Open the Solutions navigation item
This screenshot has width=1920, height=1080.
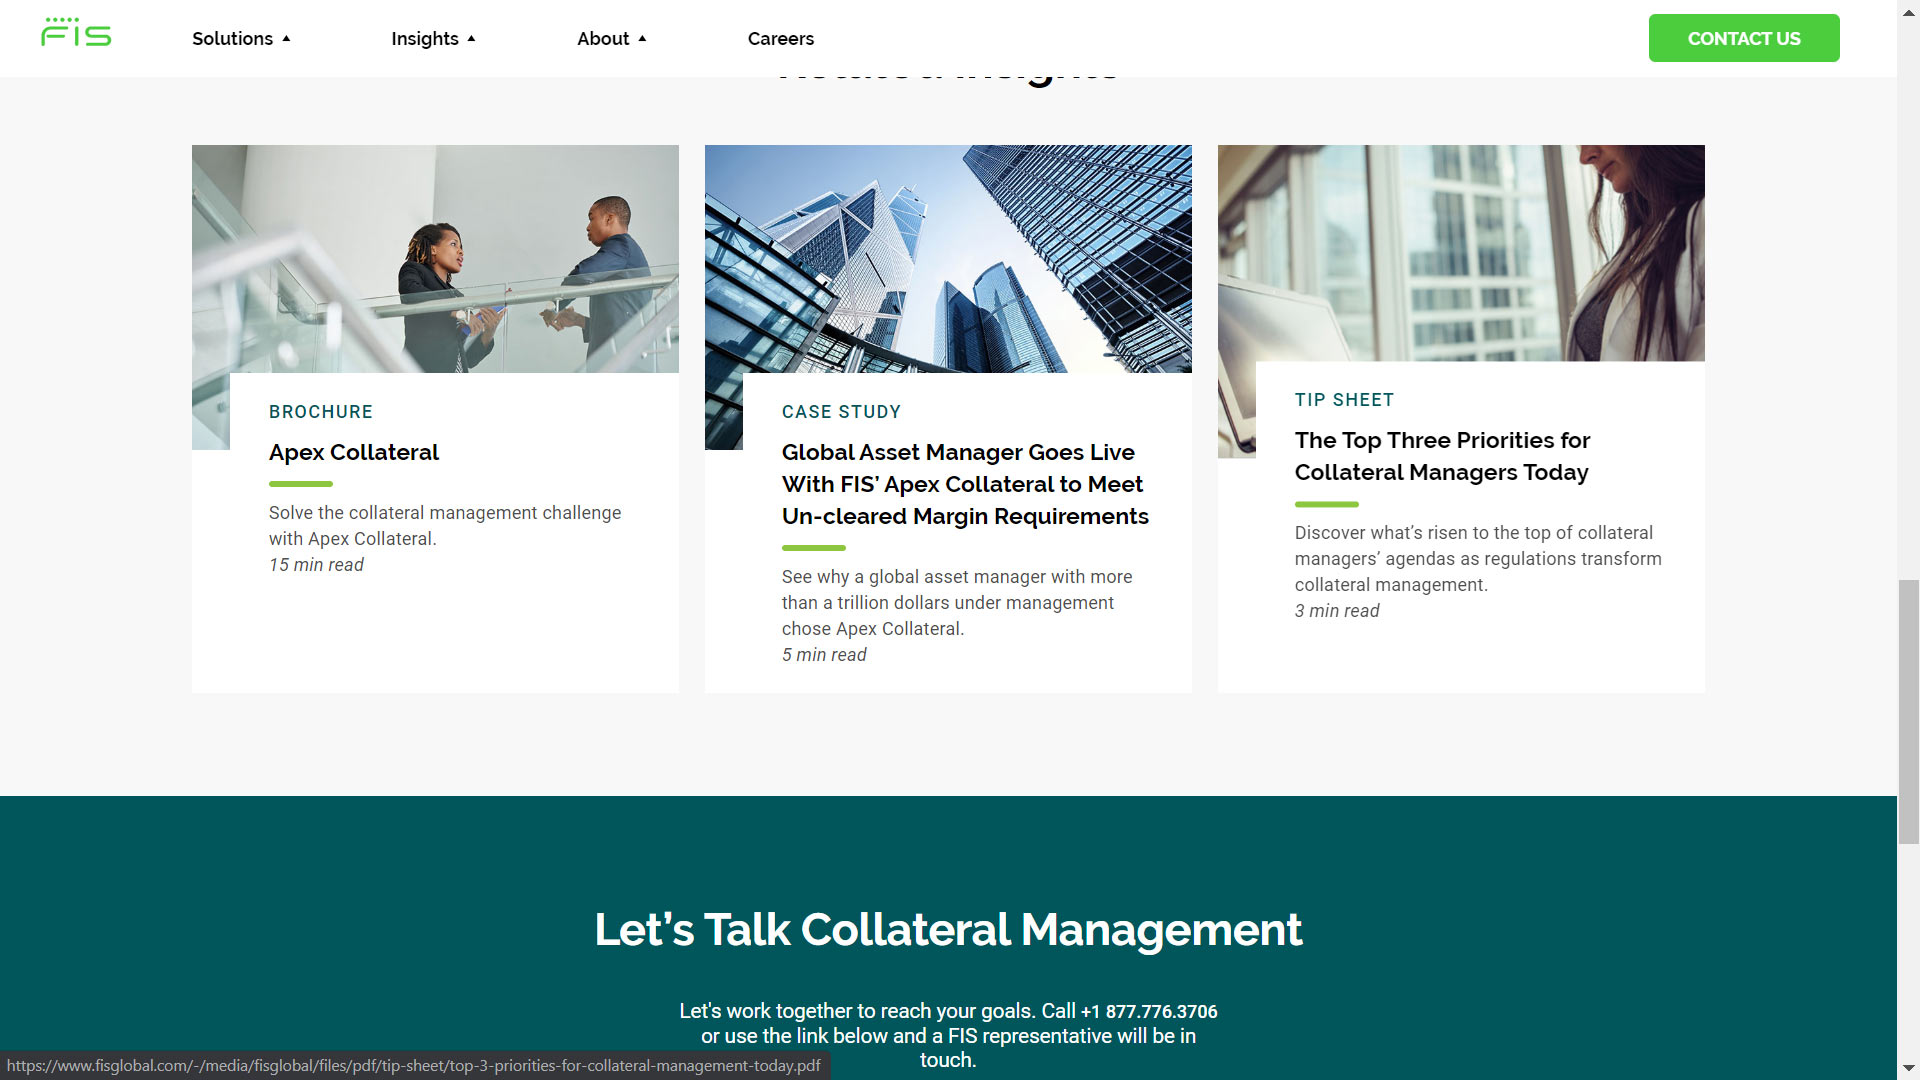232,39
